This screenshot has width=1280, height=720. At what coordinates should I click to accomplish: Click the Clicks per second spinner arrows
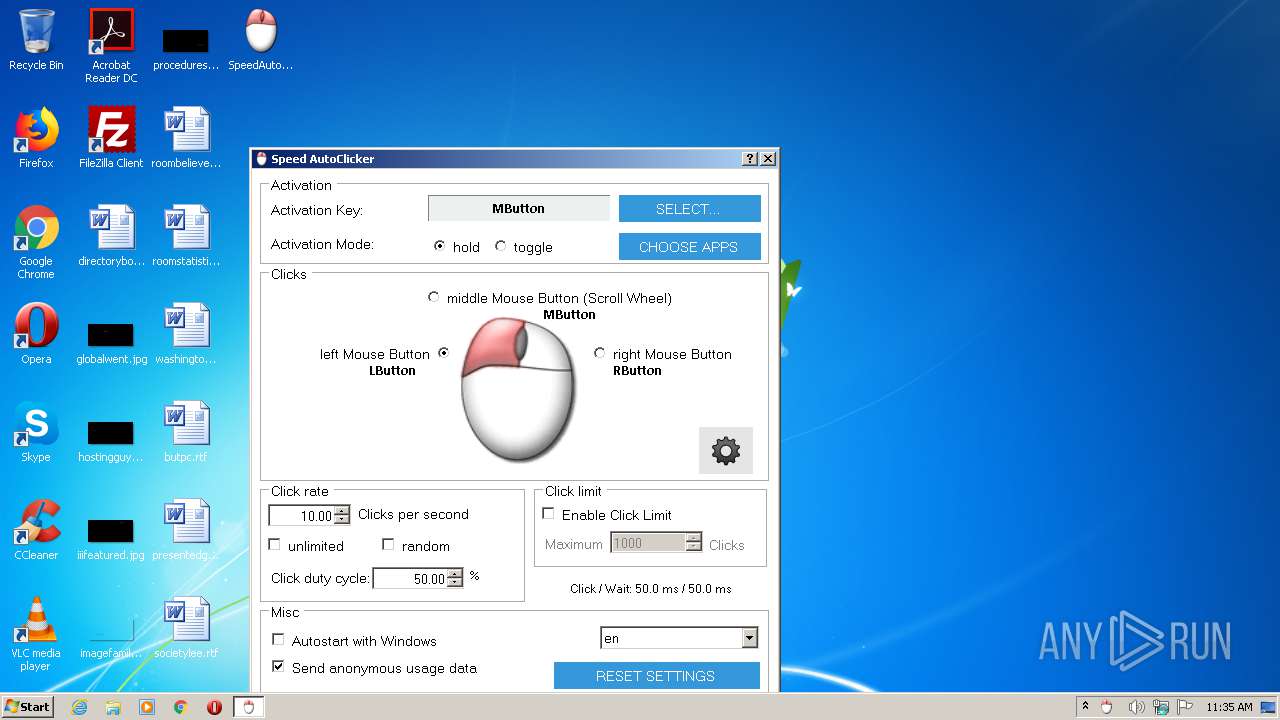[342, 516]
